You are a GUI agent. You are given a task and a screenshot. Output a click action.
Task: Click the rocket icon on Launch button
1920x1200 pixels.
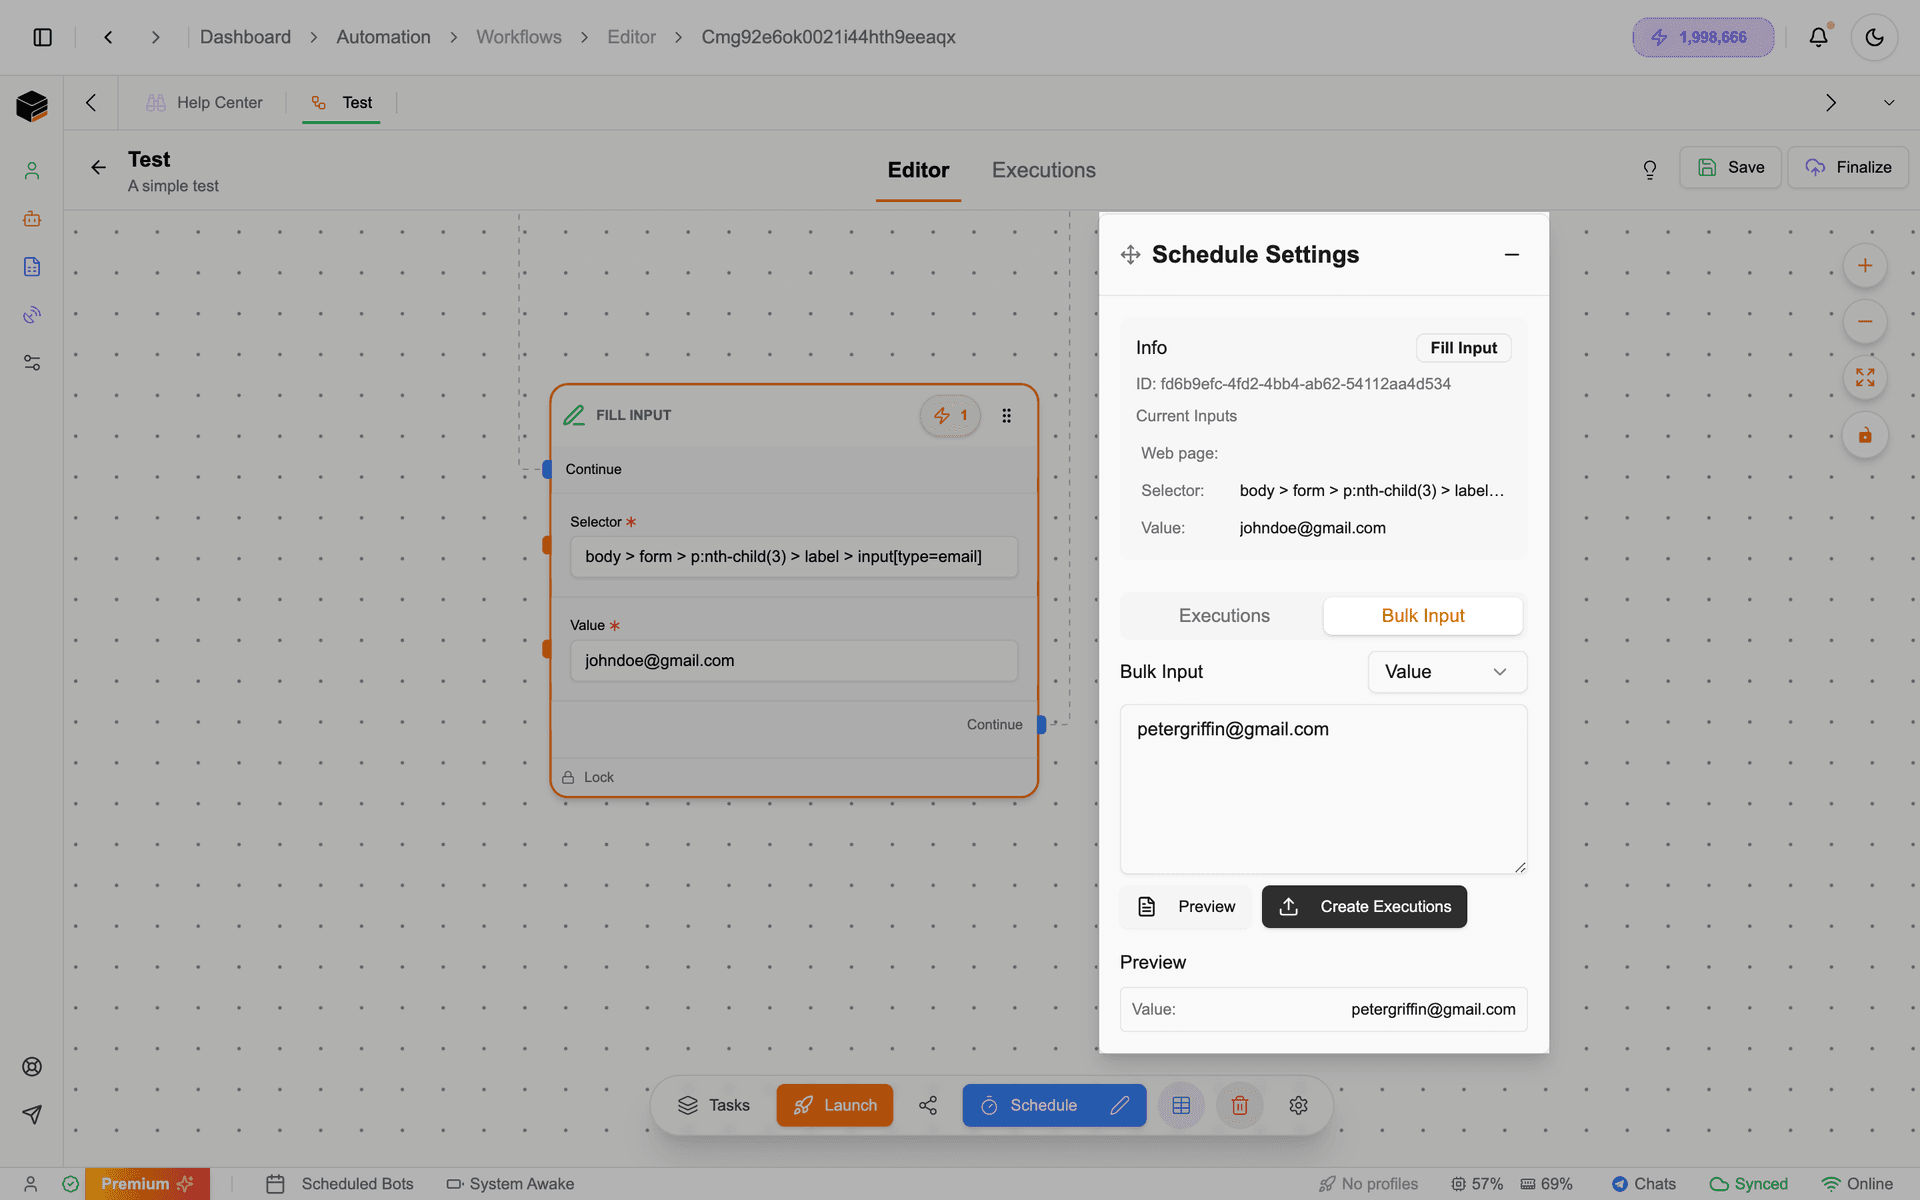click(x=804, y=1105)
